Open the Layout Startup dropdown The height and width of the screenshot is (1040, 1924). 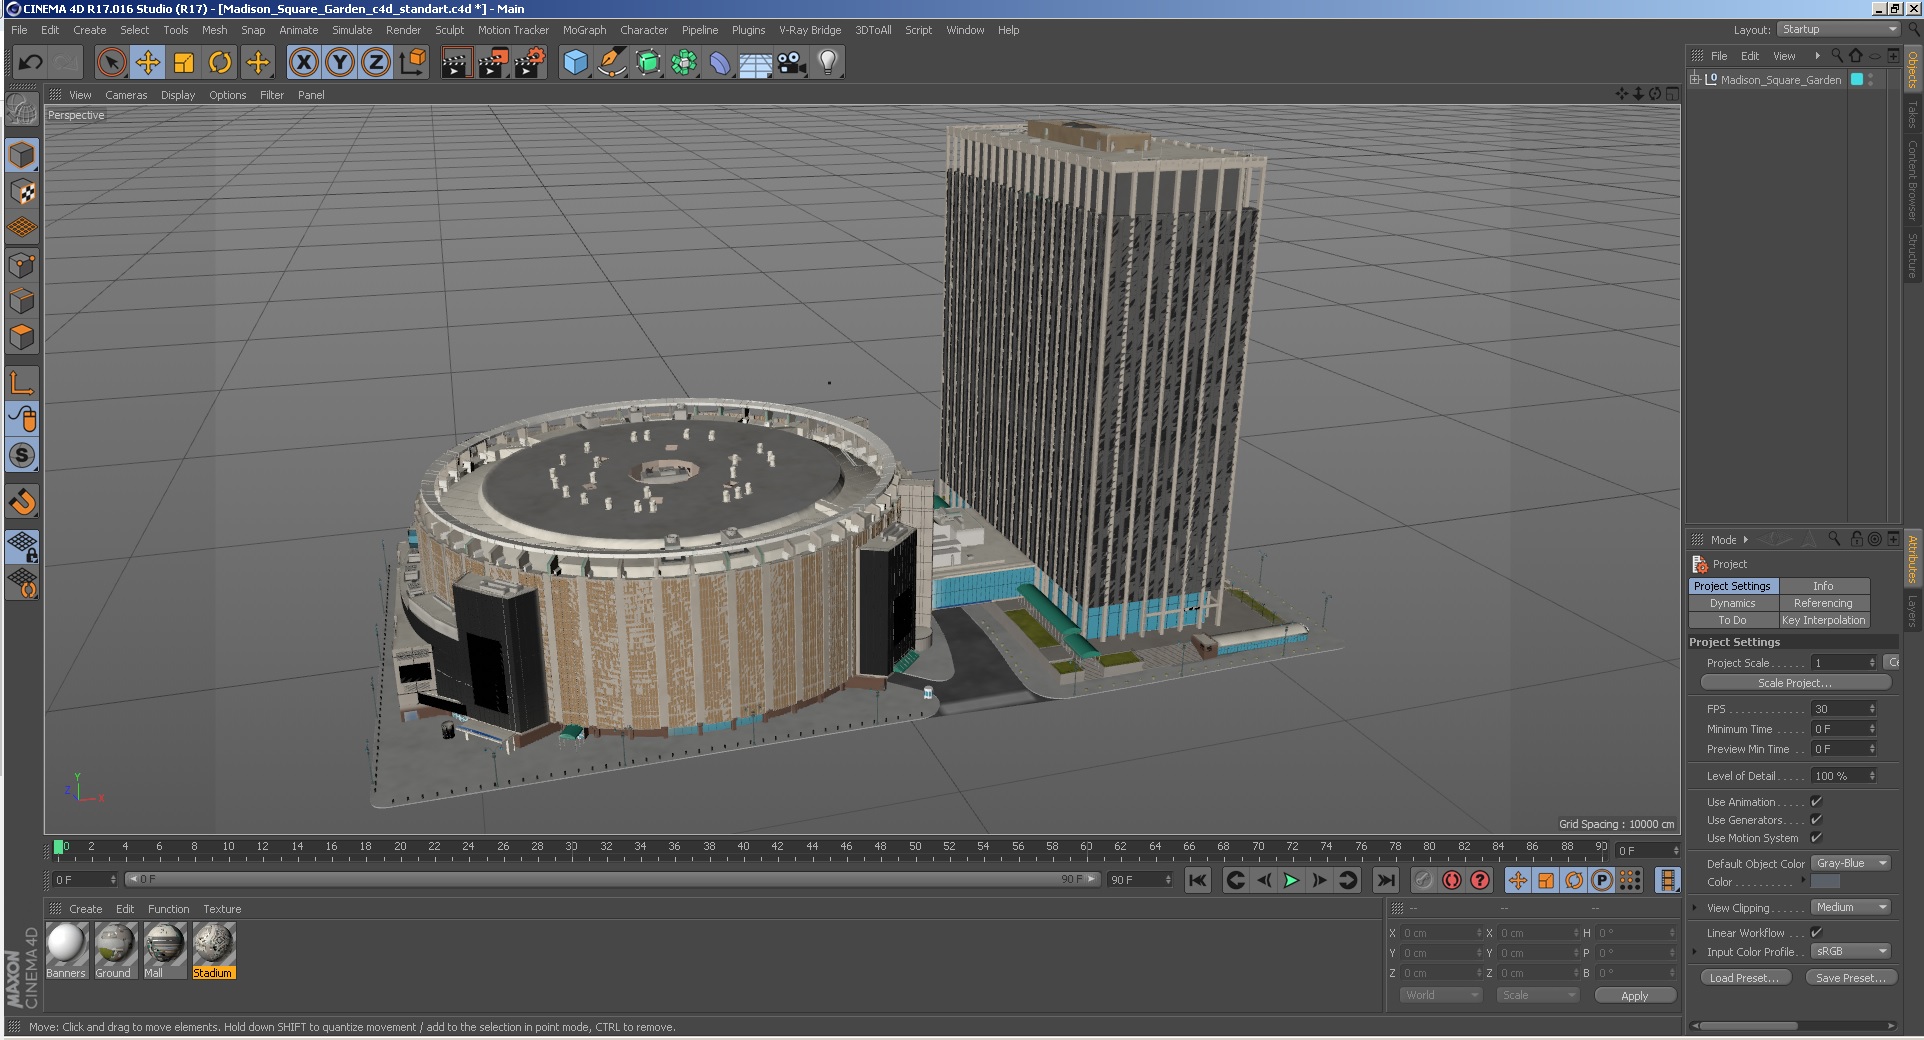(x=1839, y=30)
